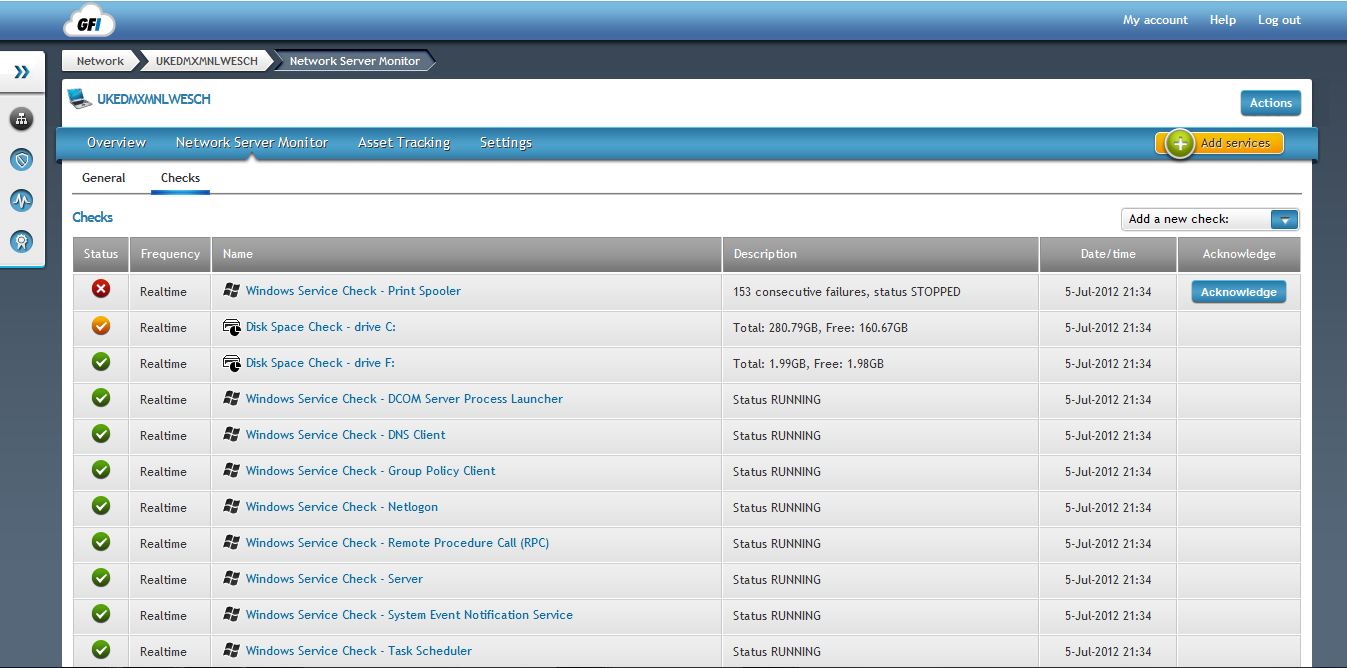Sort checks by Date/time column header
The height and width of the screenshot is (668, 1347).
click(1107, 254)
